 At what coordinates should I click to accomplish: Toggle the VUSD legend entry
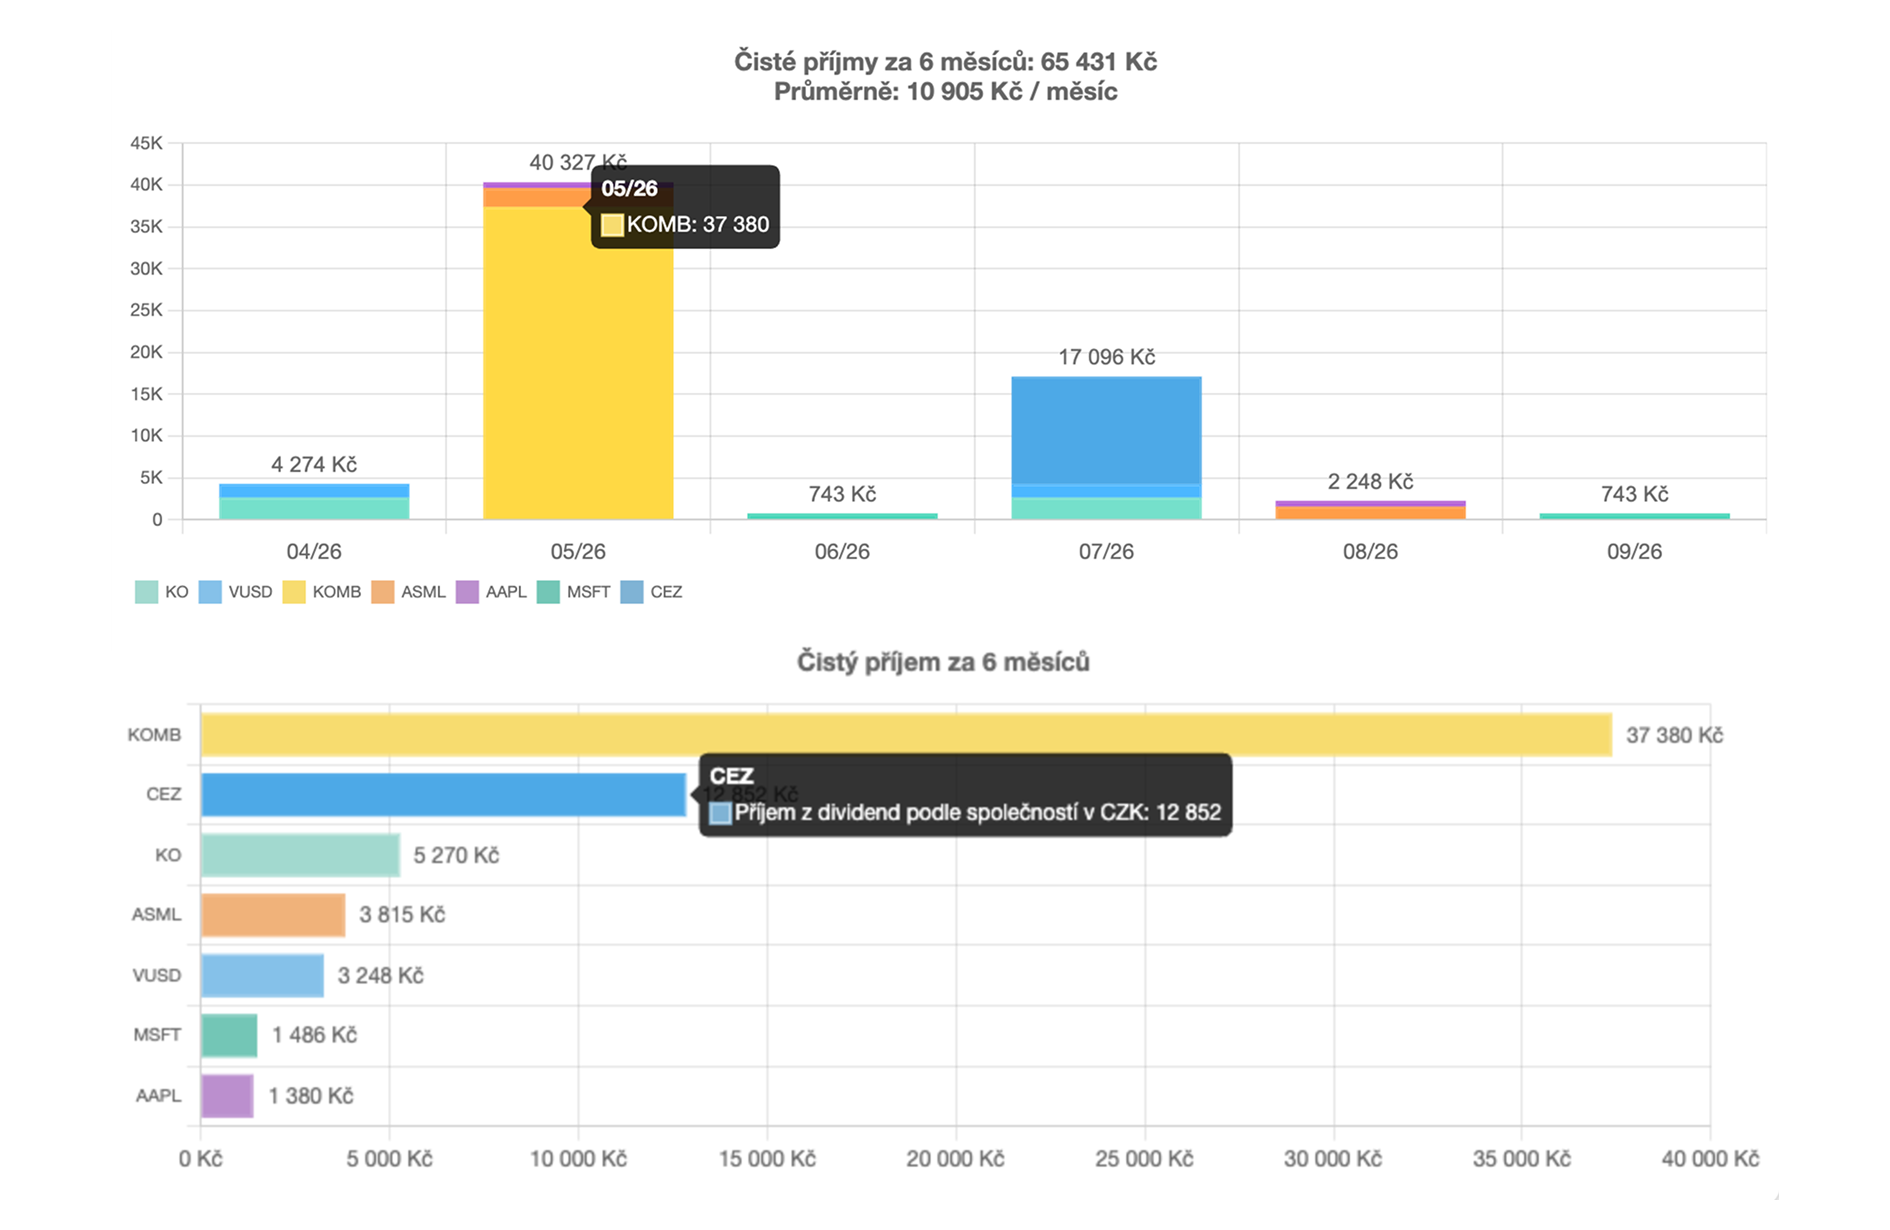(236, 592)
